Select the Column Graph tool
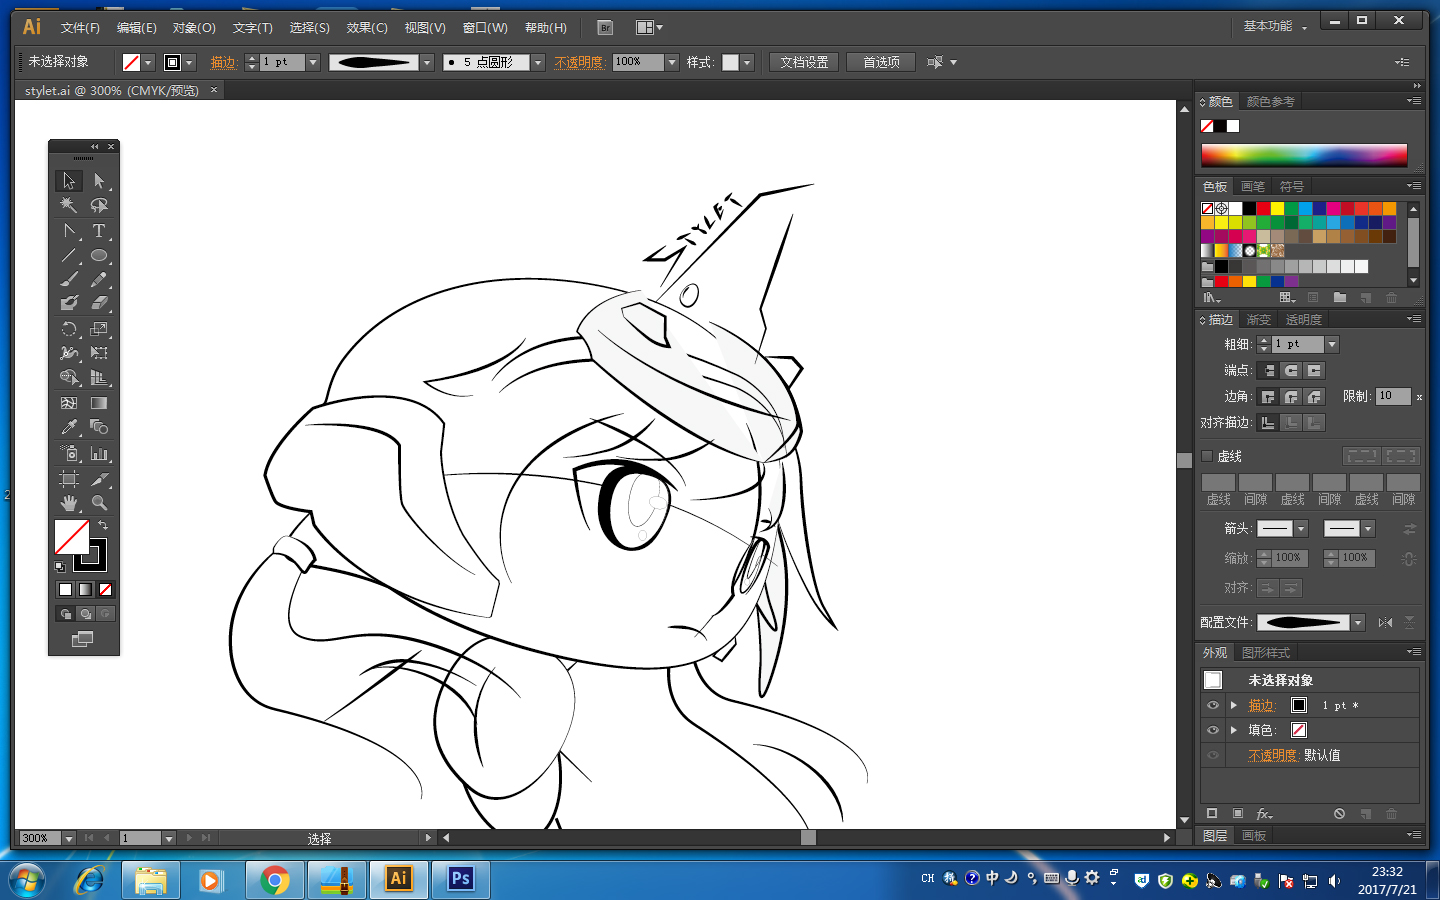 click(x=99, y=454)
